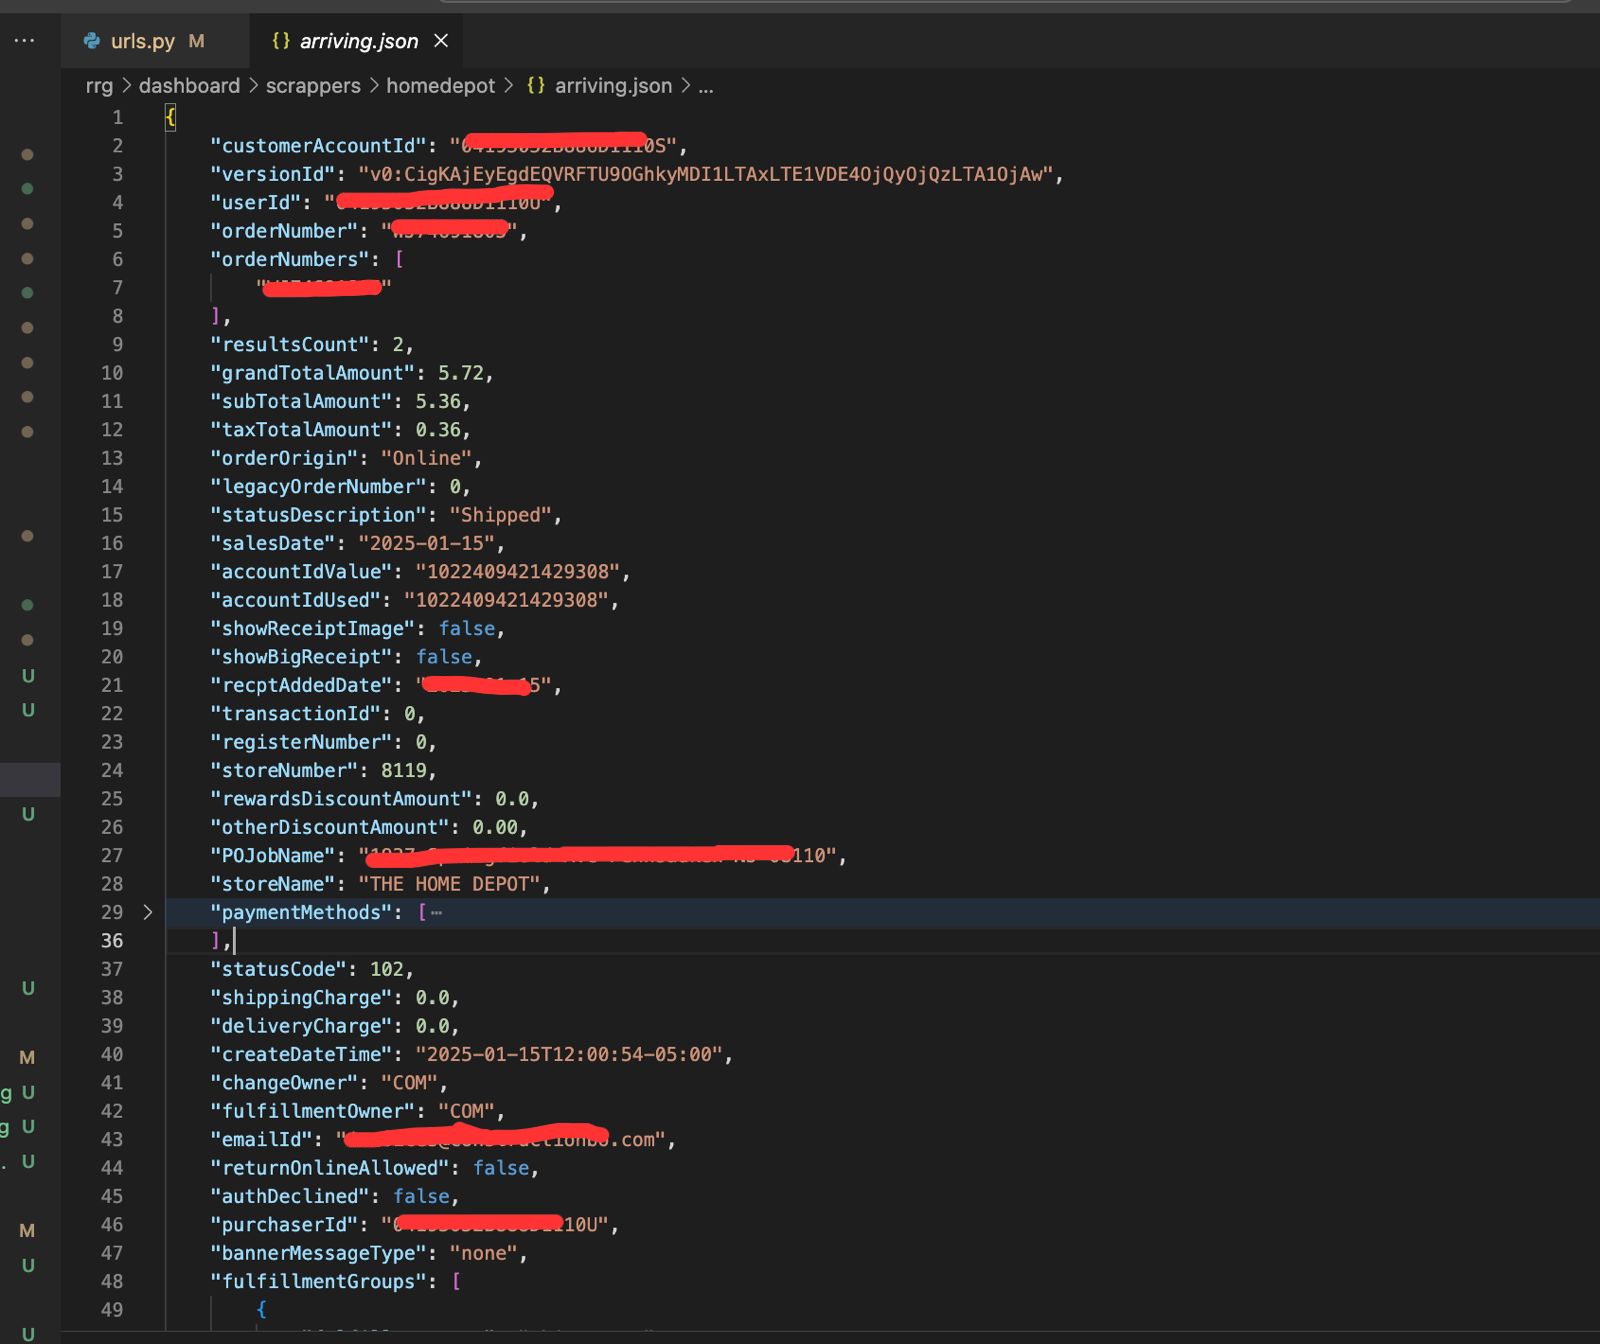Click showReceiptImage false value
Viewport: 1600px width, 1344px height.
[x=466, y=628]
